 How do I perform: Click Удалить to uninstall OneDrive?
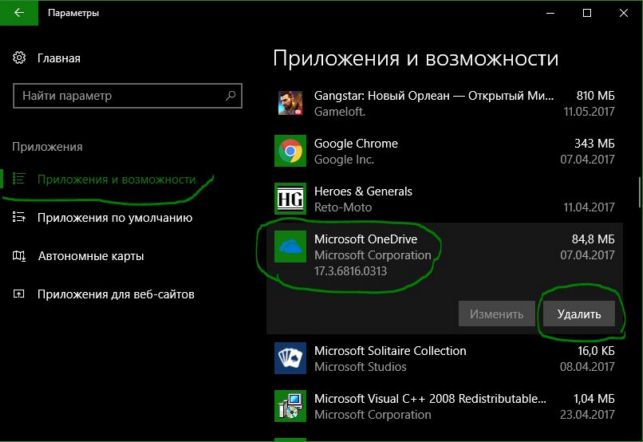tap(579, 314)
